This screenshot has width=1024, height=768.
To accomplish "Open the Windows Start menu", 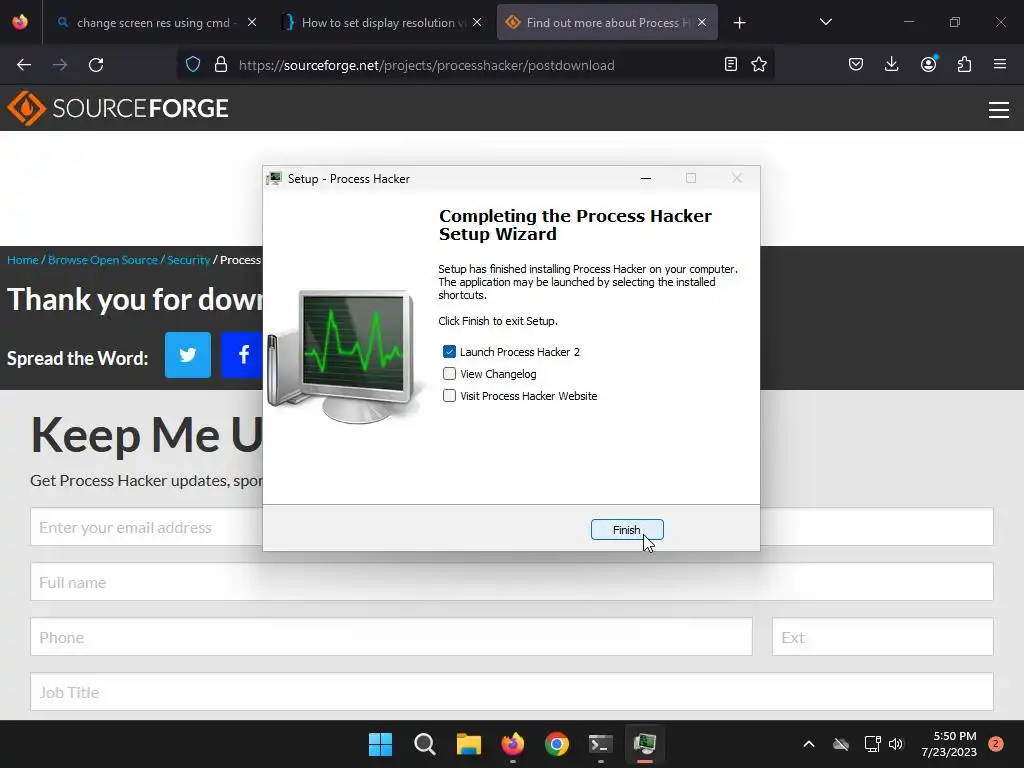I will 380,744.
